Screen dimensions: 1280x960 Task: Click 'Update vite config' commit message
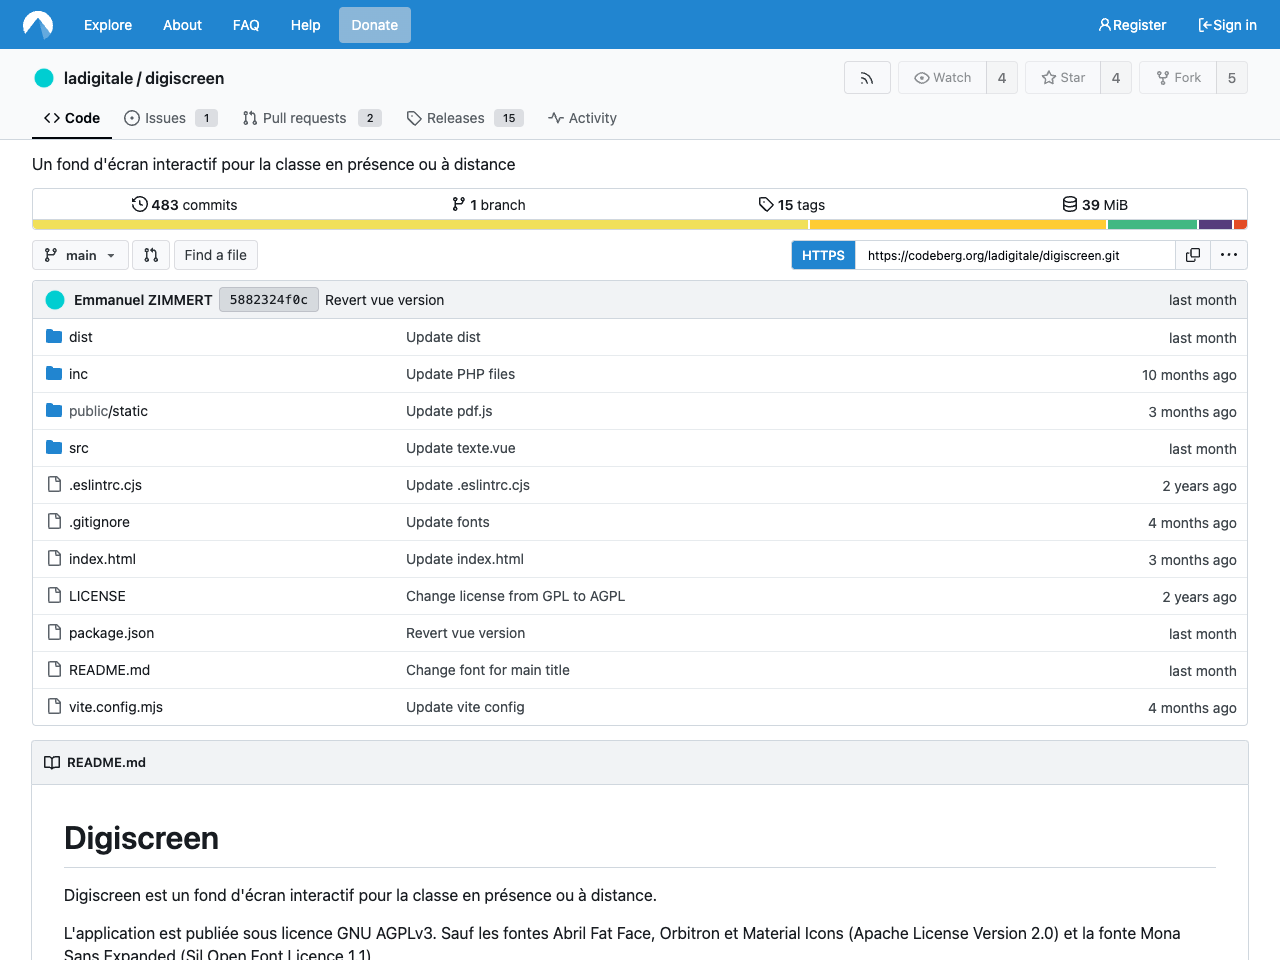465,707
